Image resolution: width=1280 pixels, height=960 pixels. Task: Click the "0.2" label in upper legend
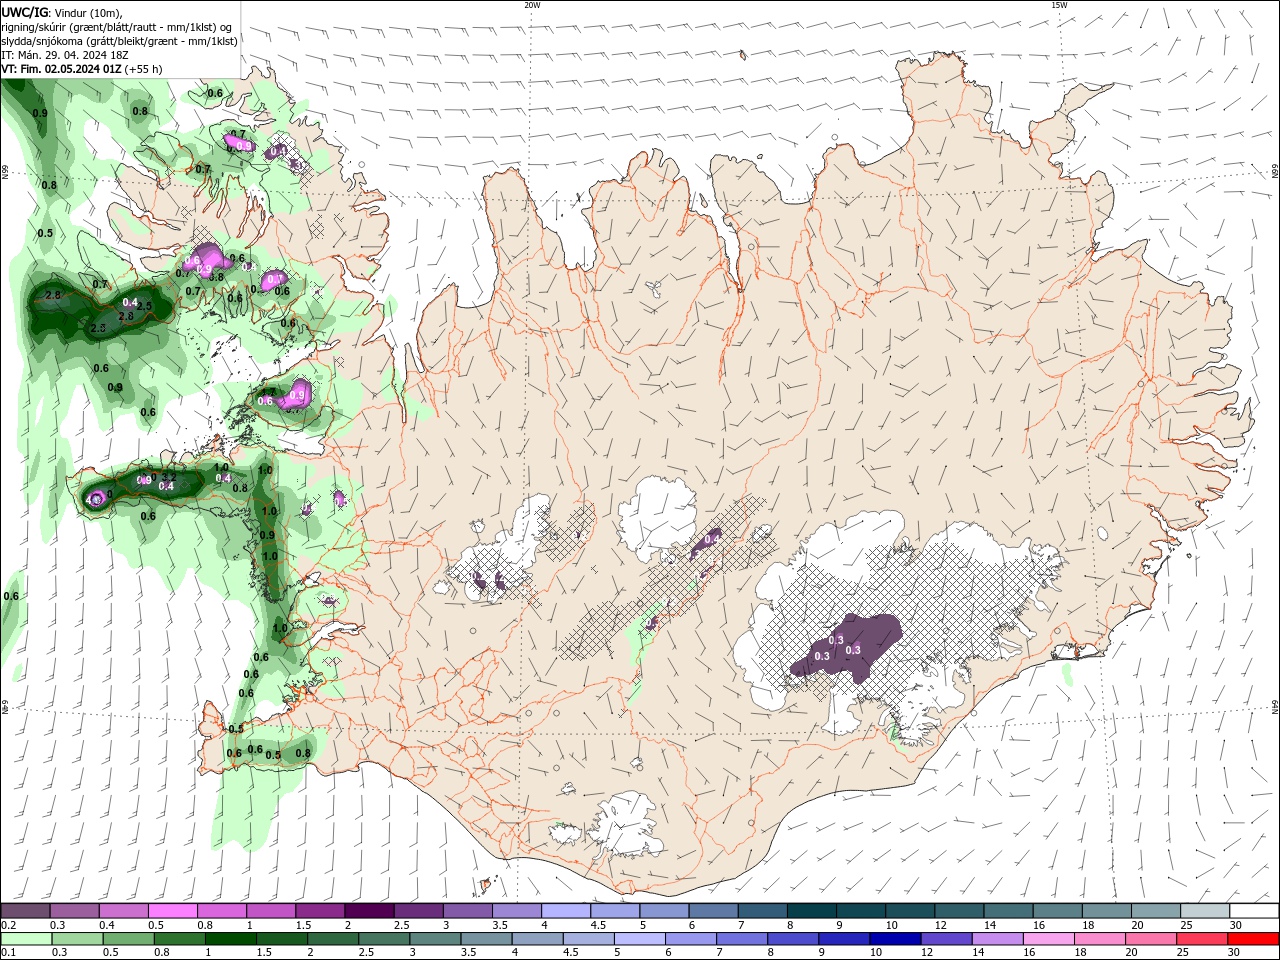[8, 925]
